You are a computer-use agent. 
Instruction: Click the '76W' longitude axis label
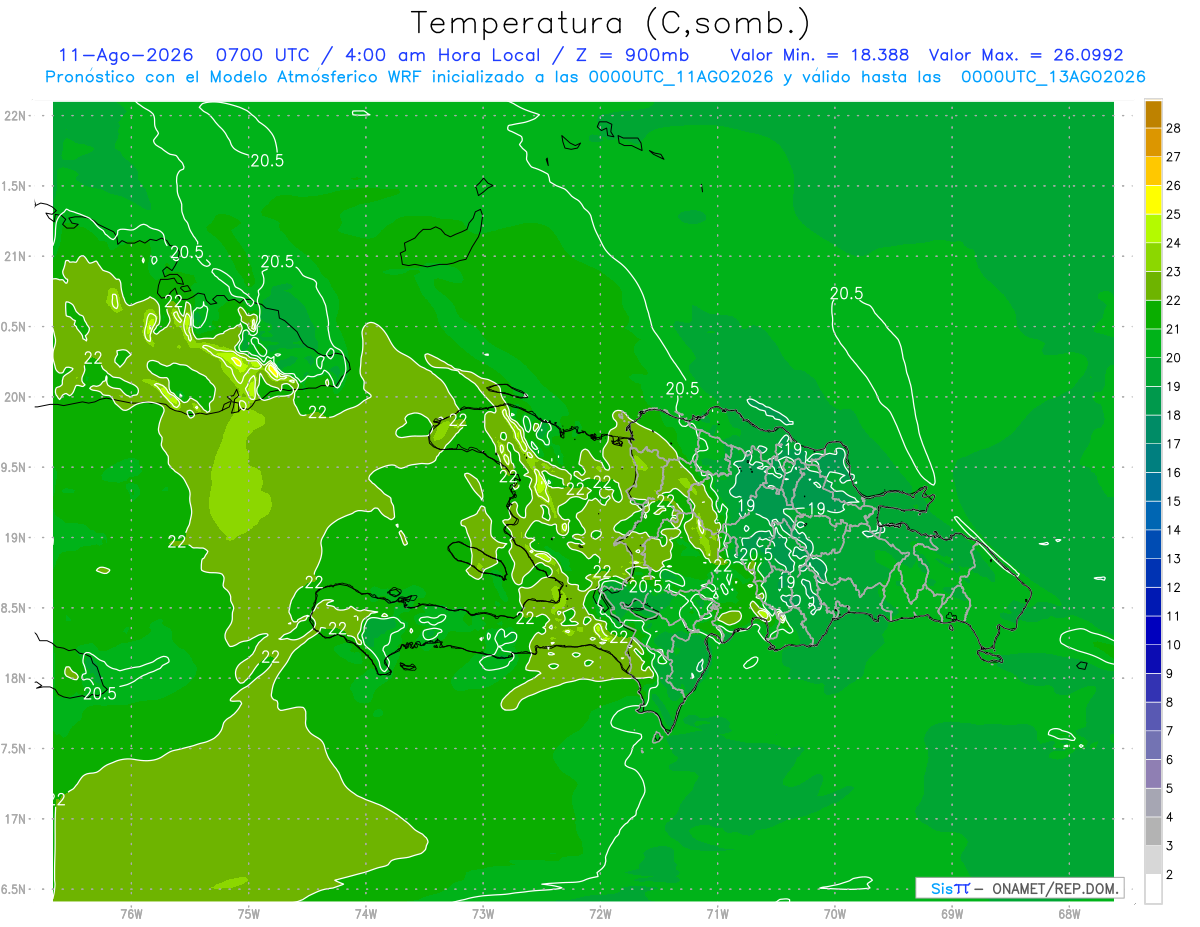point(131,914)
